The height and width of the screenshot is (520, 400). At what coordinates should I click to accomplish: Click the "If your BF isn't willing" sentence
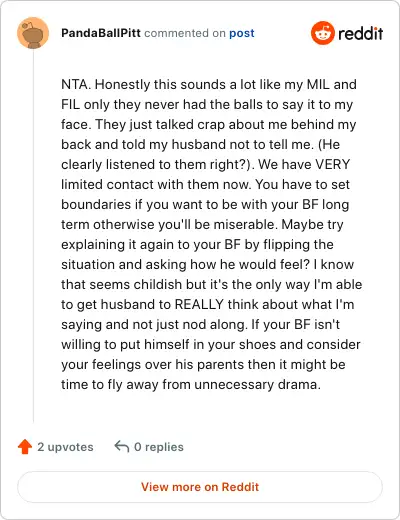point(211,354)
